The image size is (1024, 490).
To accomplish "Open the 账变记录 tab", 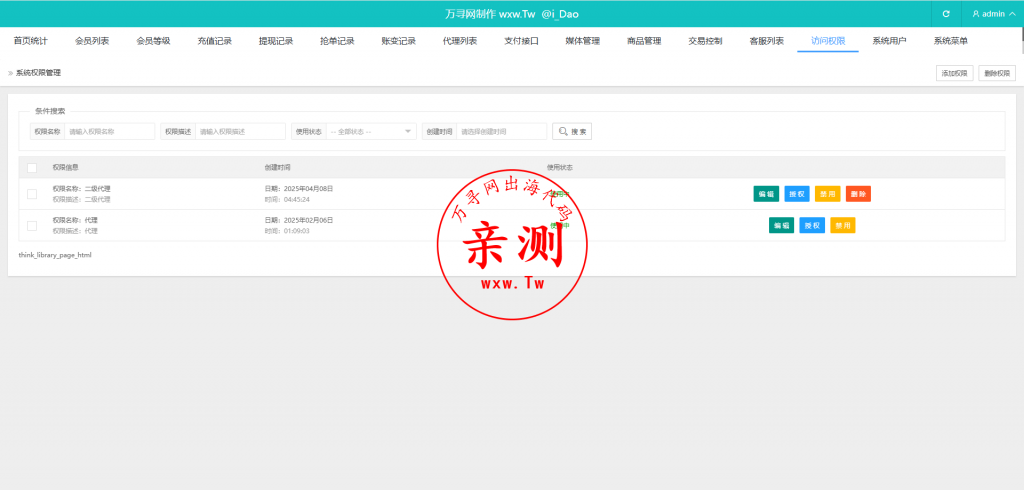I will tap(398, 41).
